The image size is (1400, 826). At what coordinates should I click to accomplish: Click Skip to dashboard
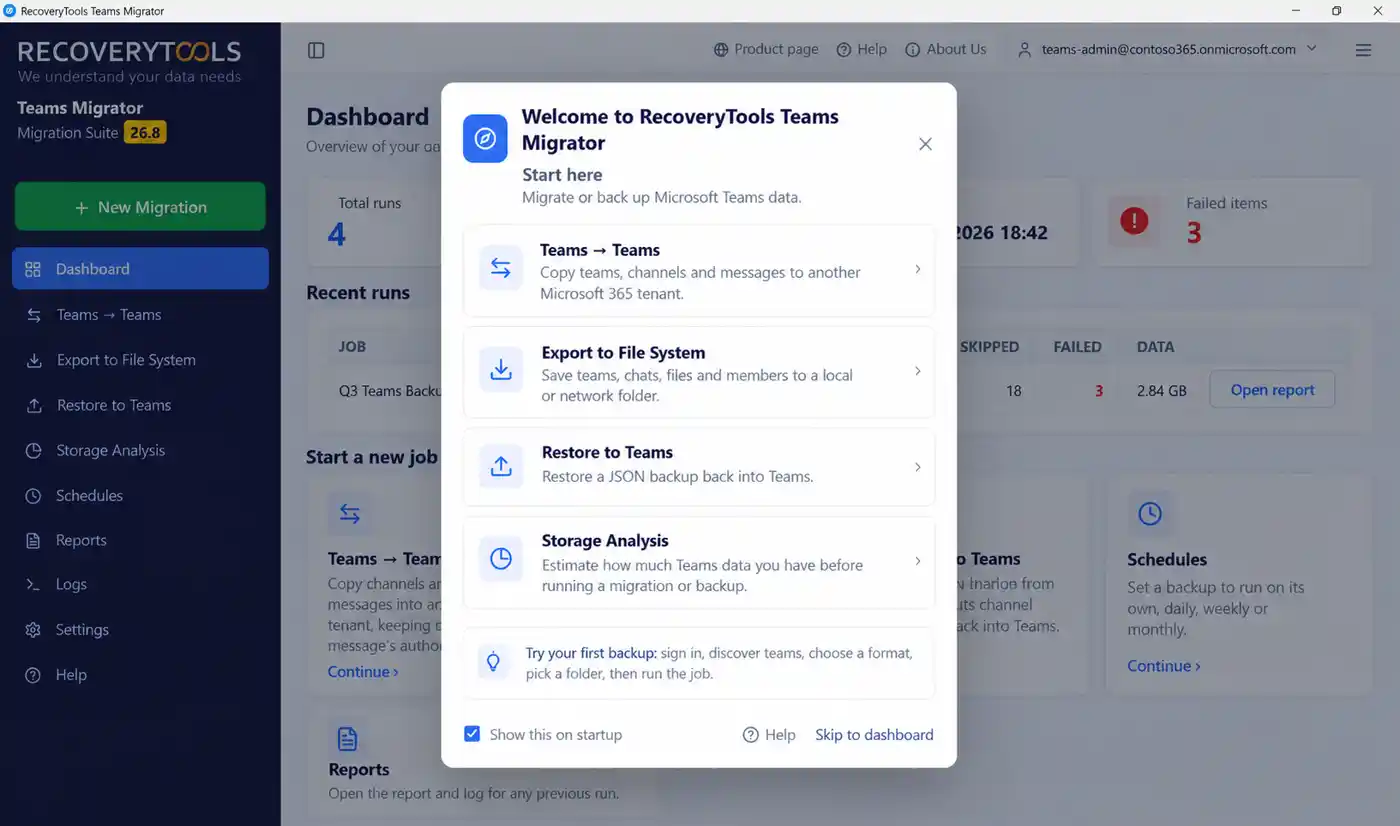pos(874,735)
